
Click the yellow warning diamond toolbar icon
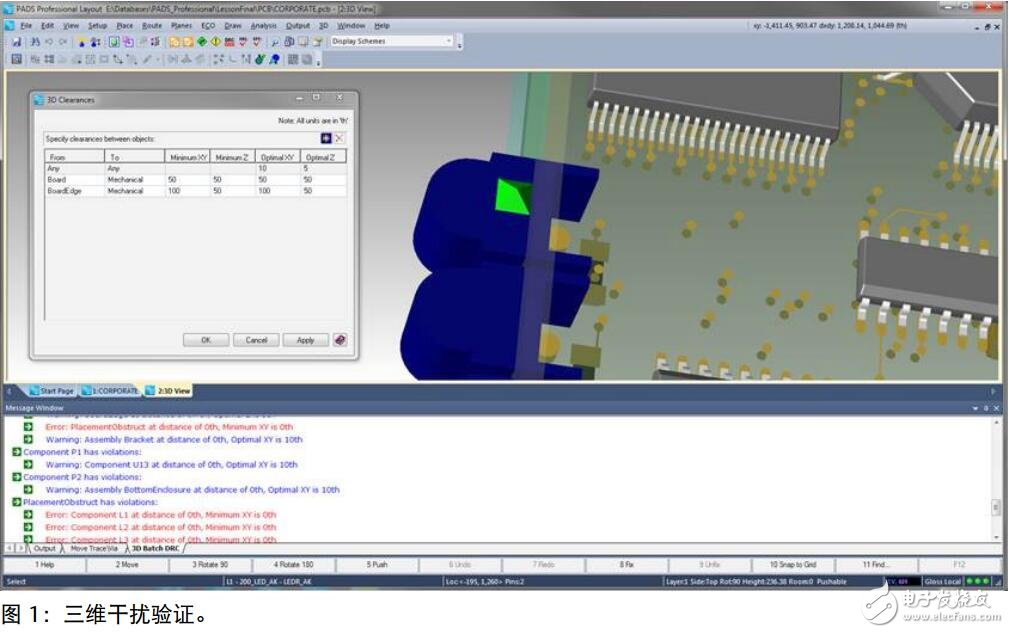point(216,42)
